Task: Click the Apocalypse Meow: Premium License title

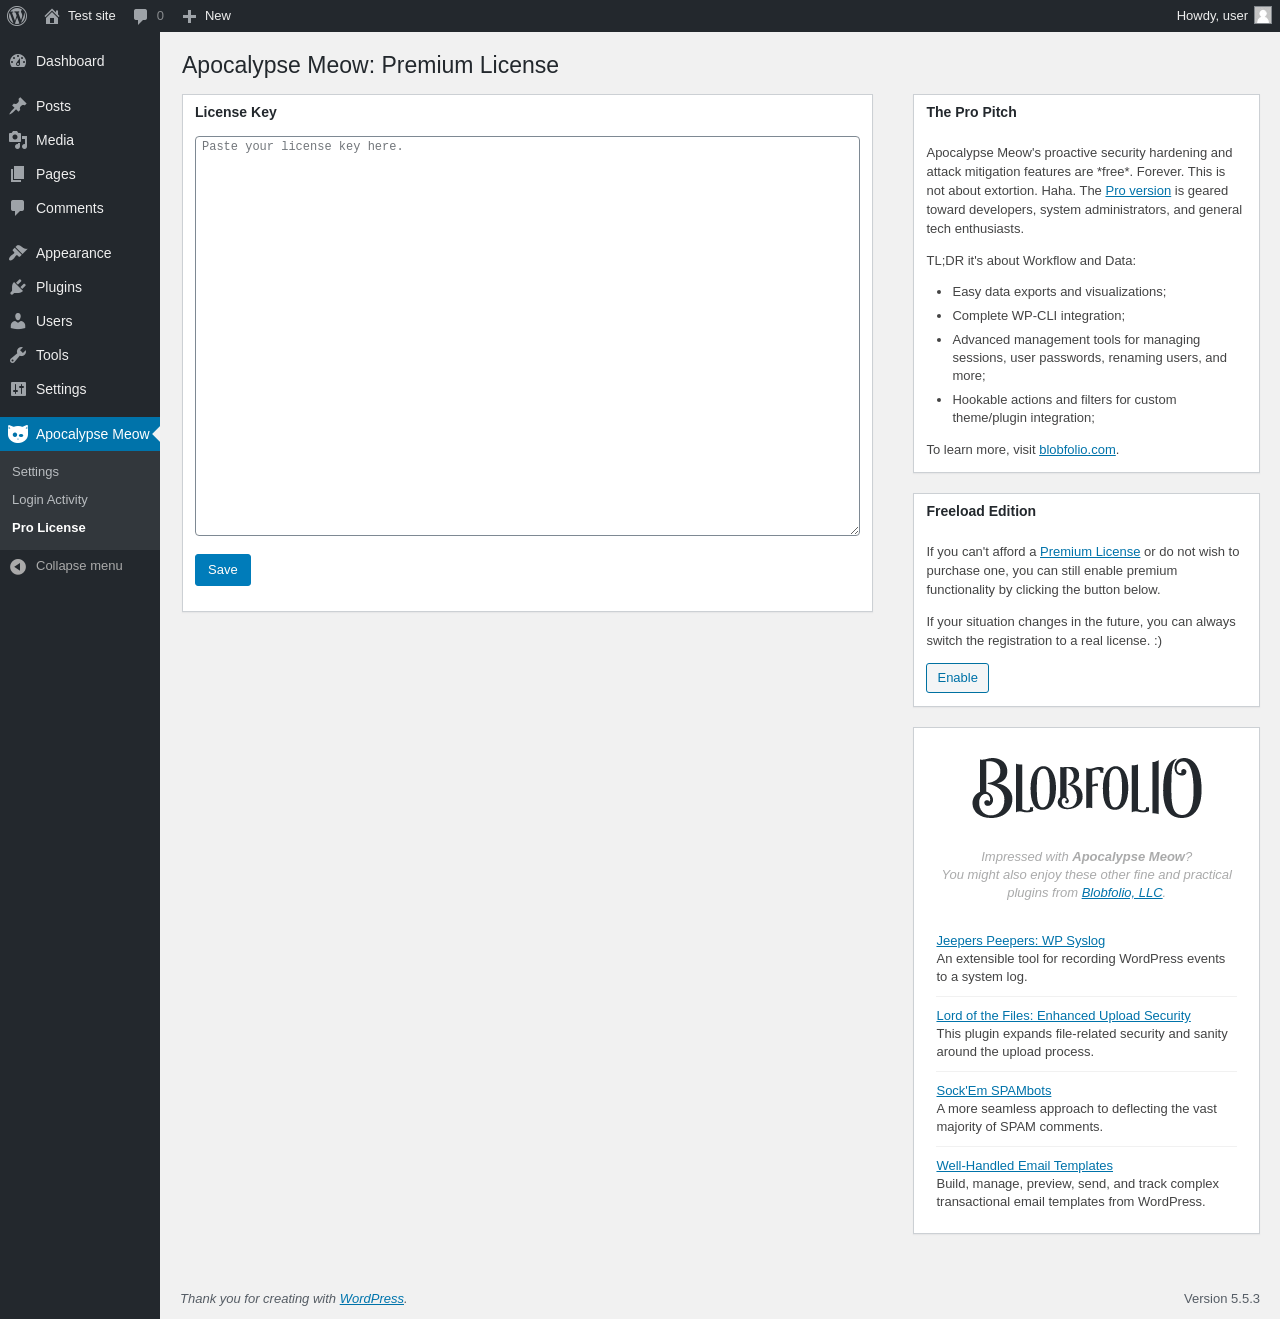Action: [370, 65]
